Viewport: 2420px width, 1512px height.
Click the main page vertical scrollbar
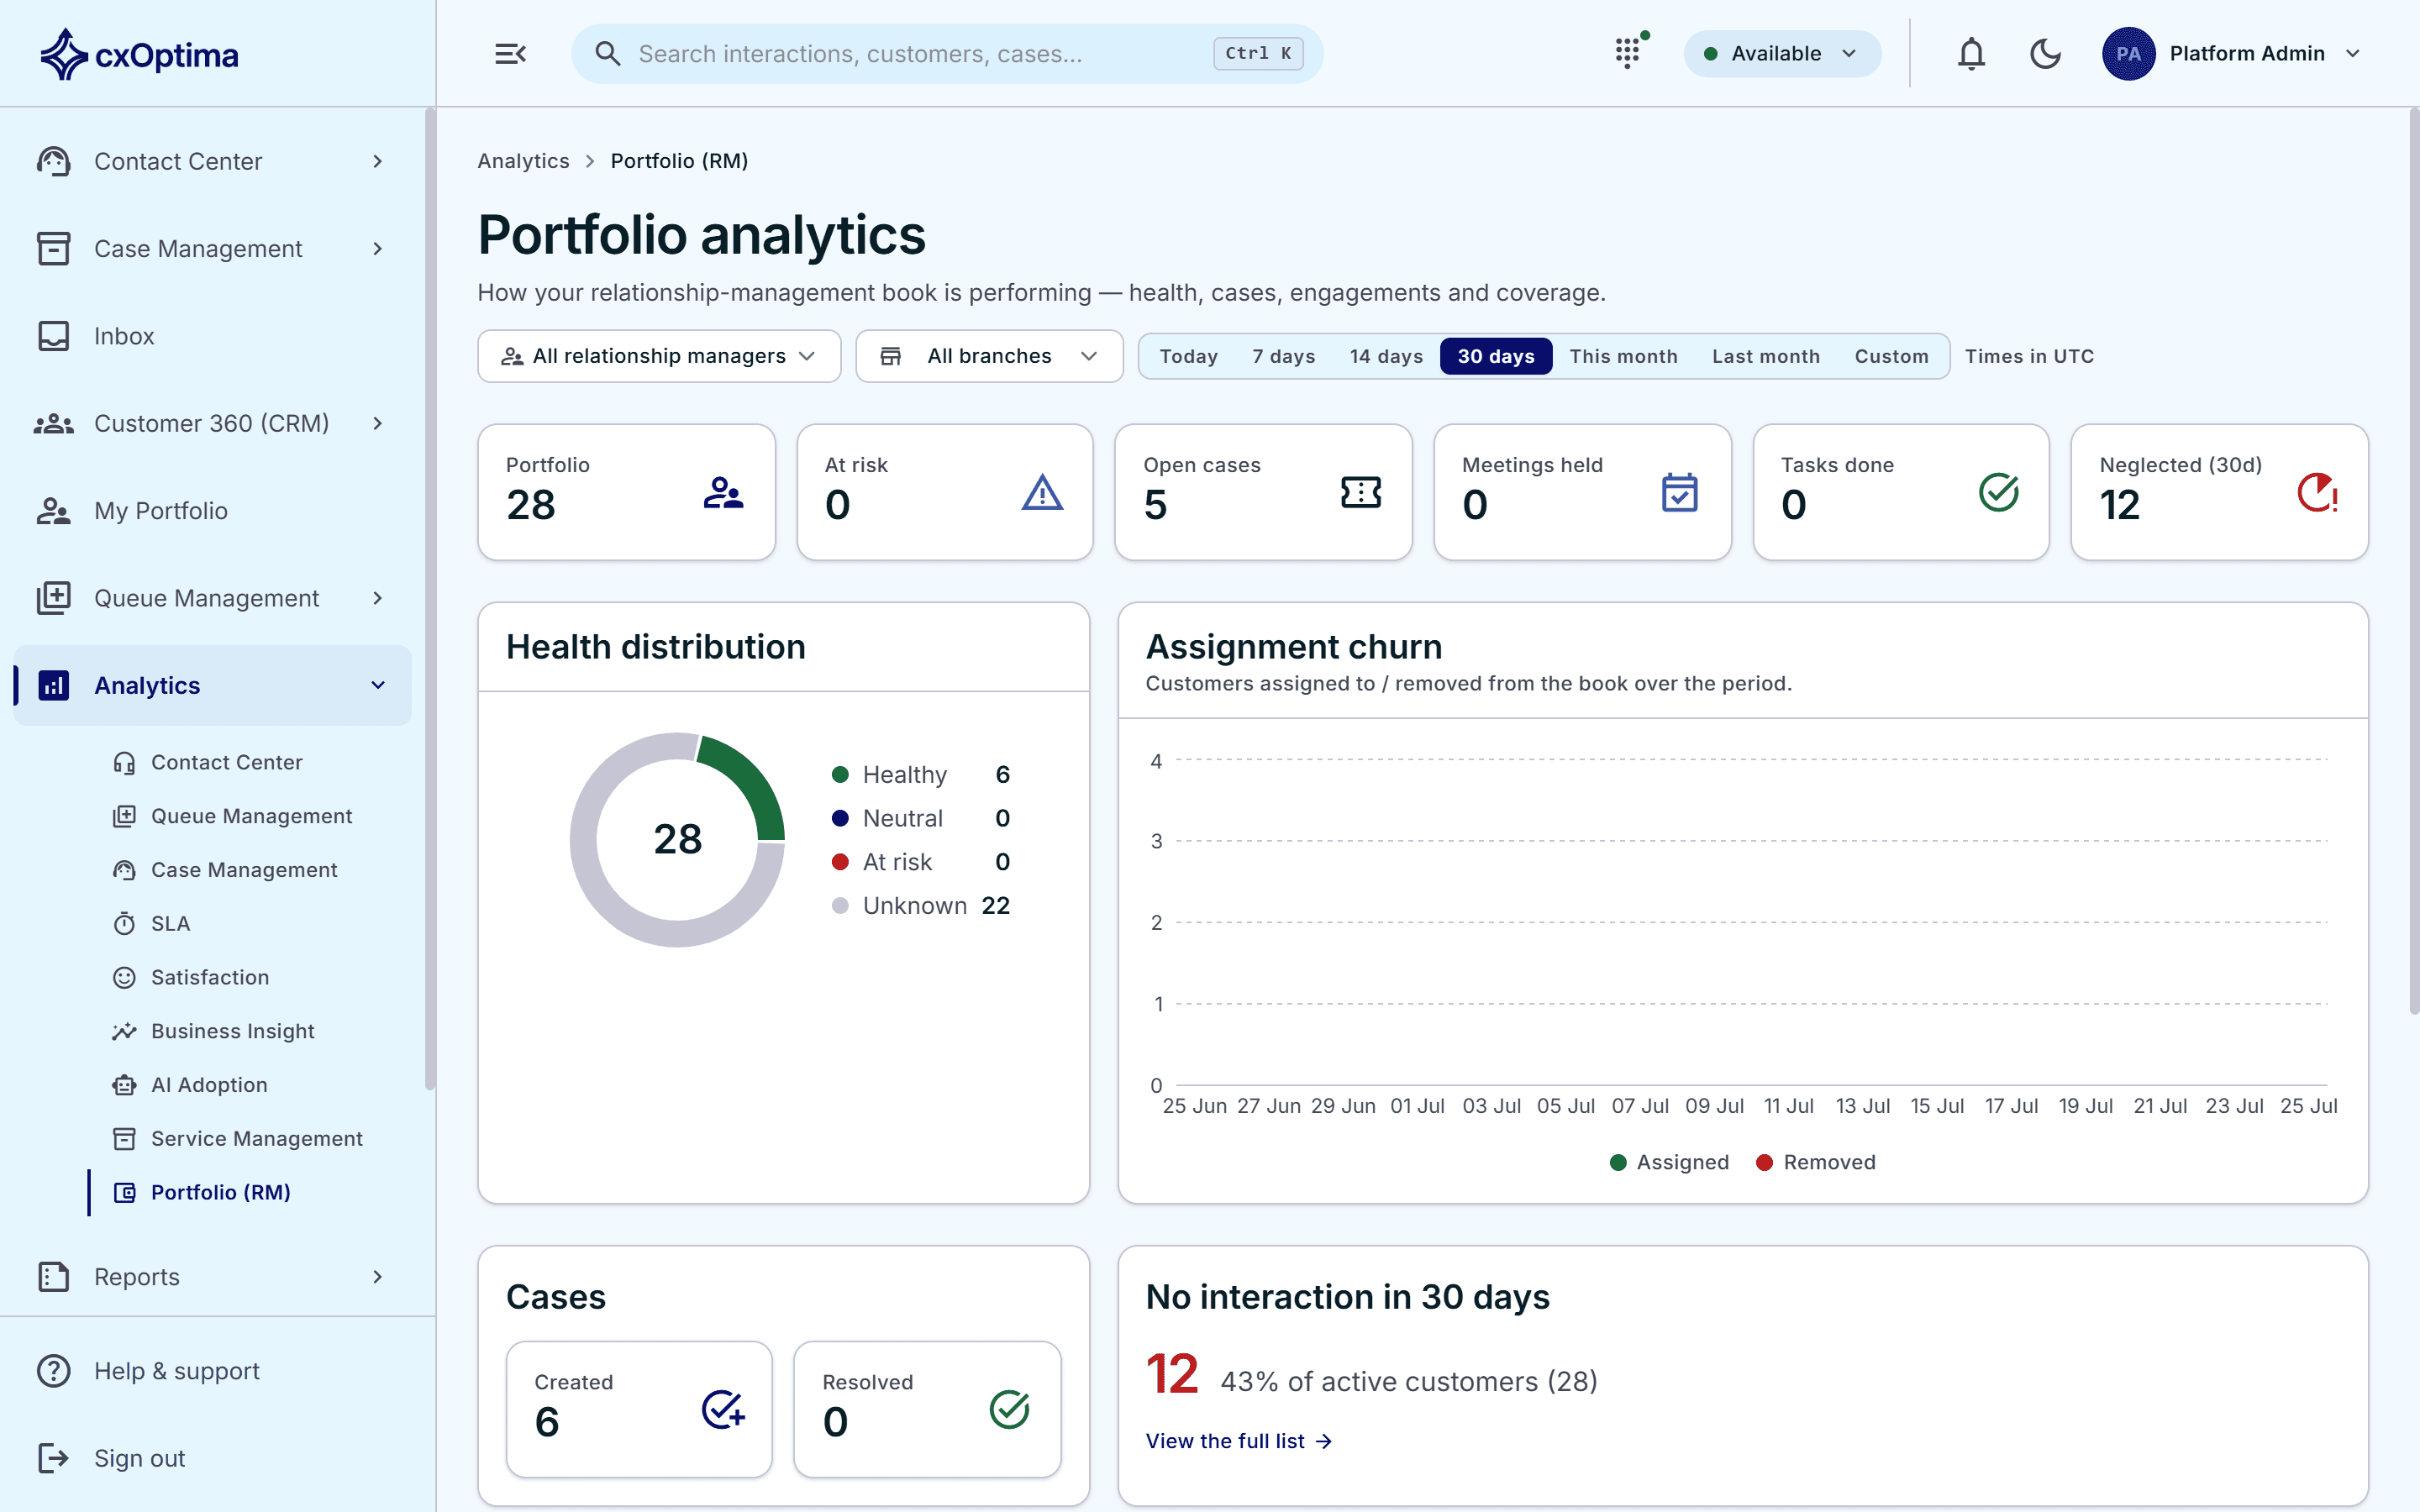point(2413,560)
